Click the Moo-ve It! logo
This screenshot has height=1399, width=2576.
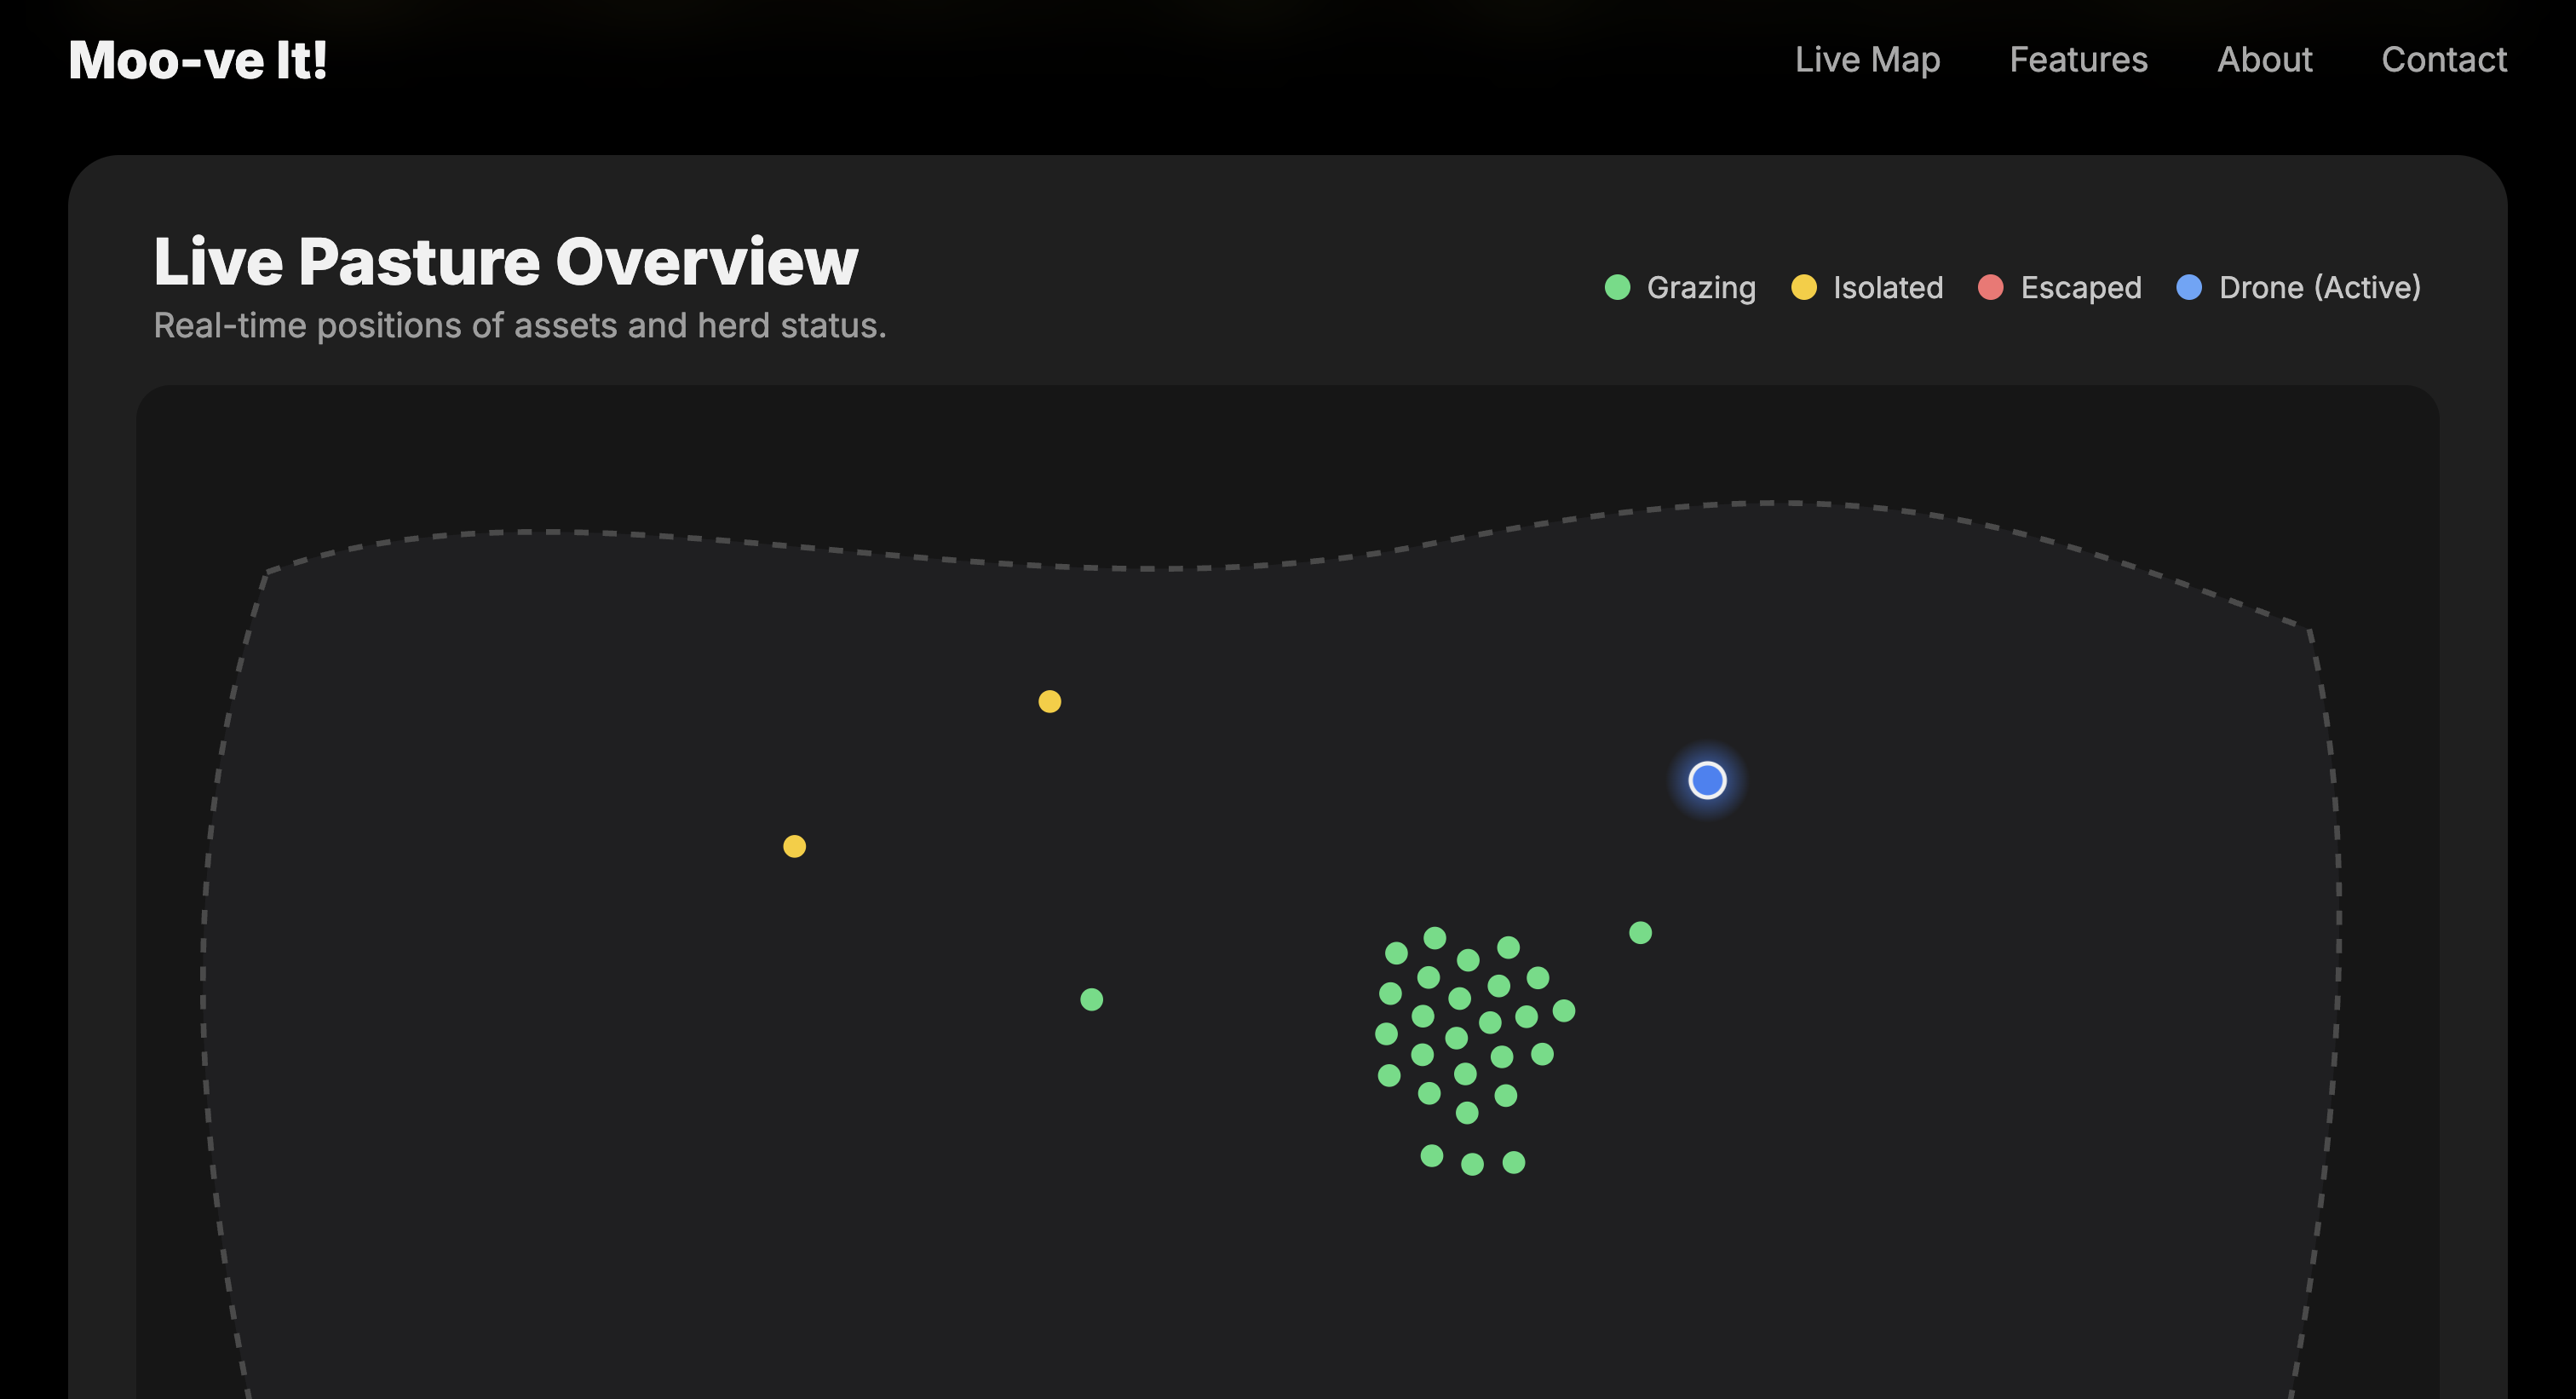[x=198, y=60]
